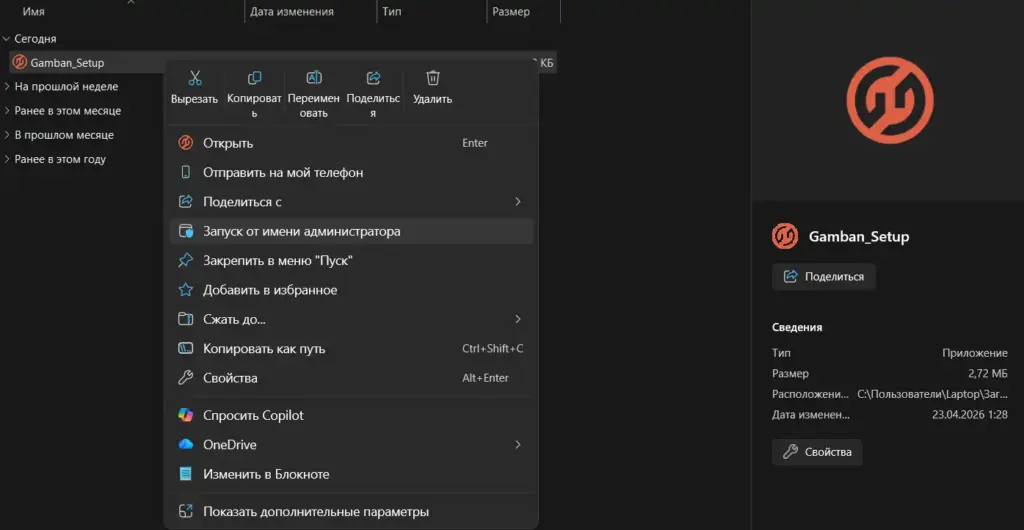1024x530 pixels.
Task: Open the Сжать до submenu arrow
Action: [518, 319]
